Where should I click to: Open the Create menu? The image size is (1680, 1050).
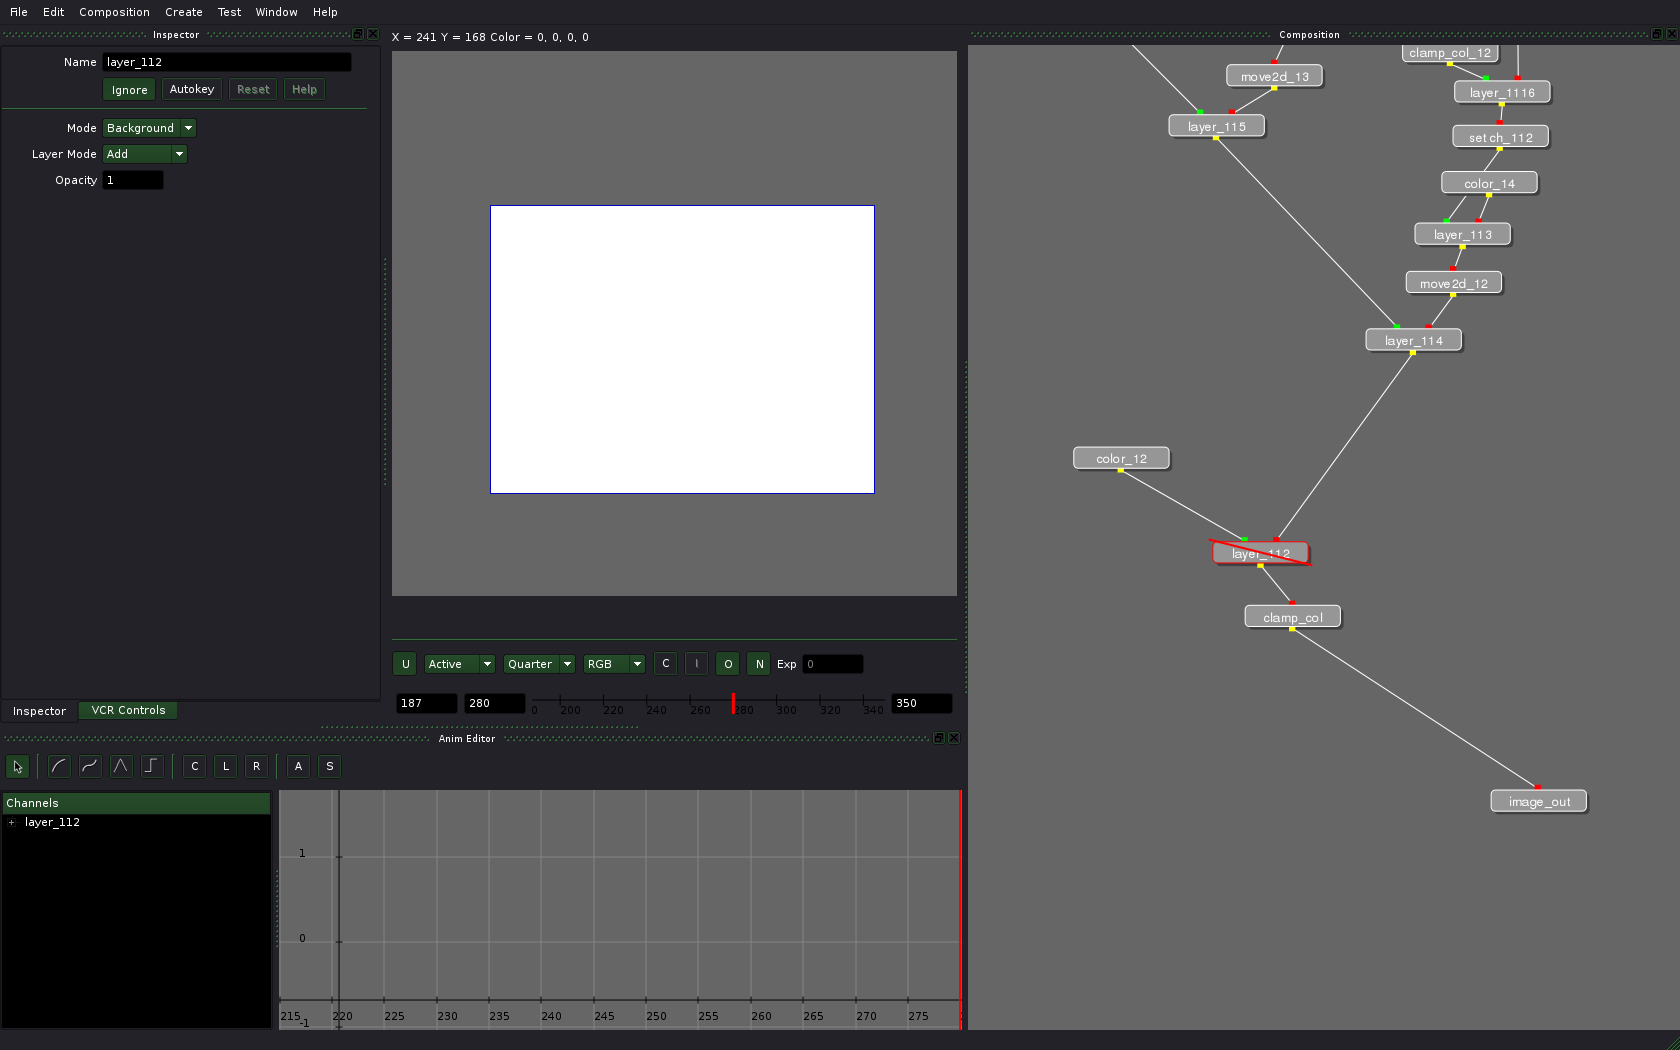point(184,12)
